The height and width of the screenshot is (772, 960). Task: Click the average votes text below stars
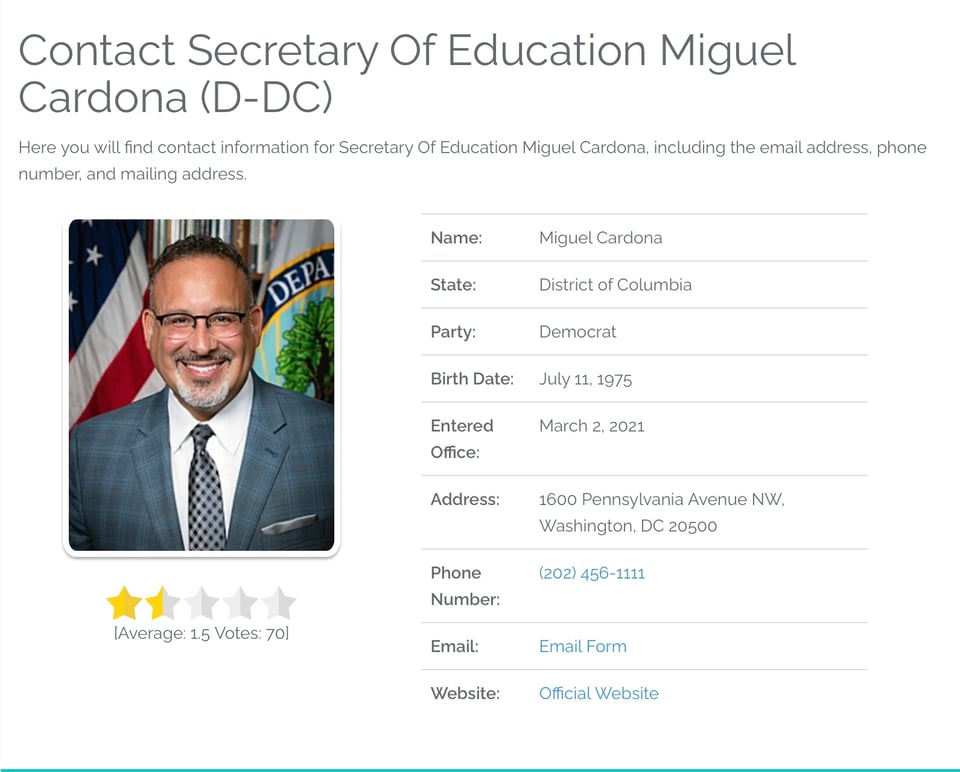click(x=201, y=633)
